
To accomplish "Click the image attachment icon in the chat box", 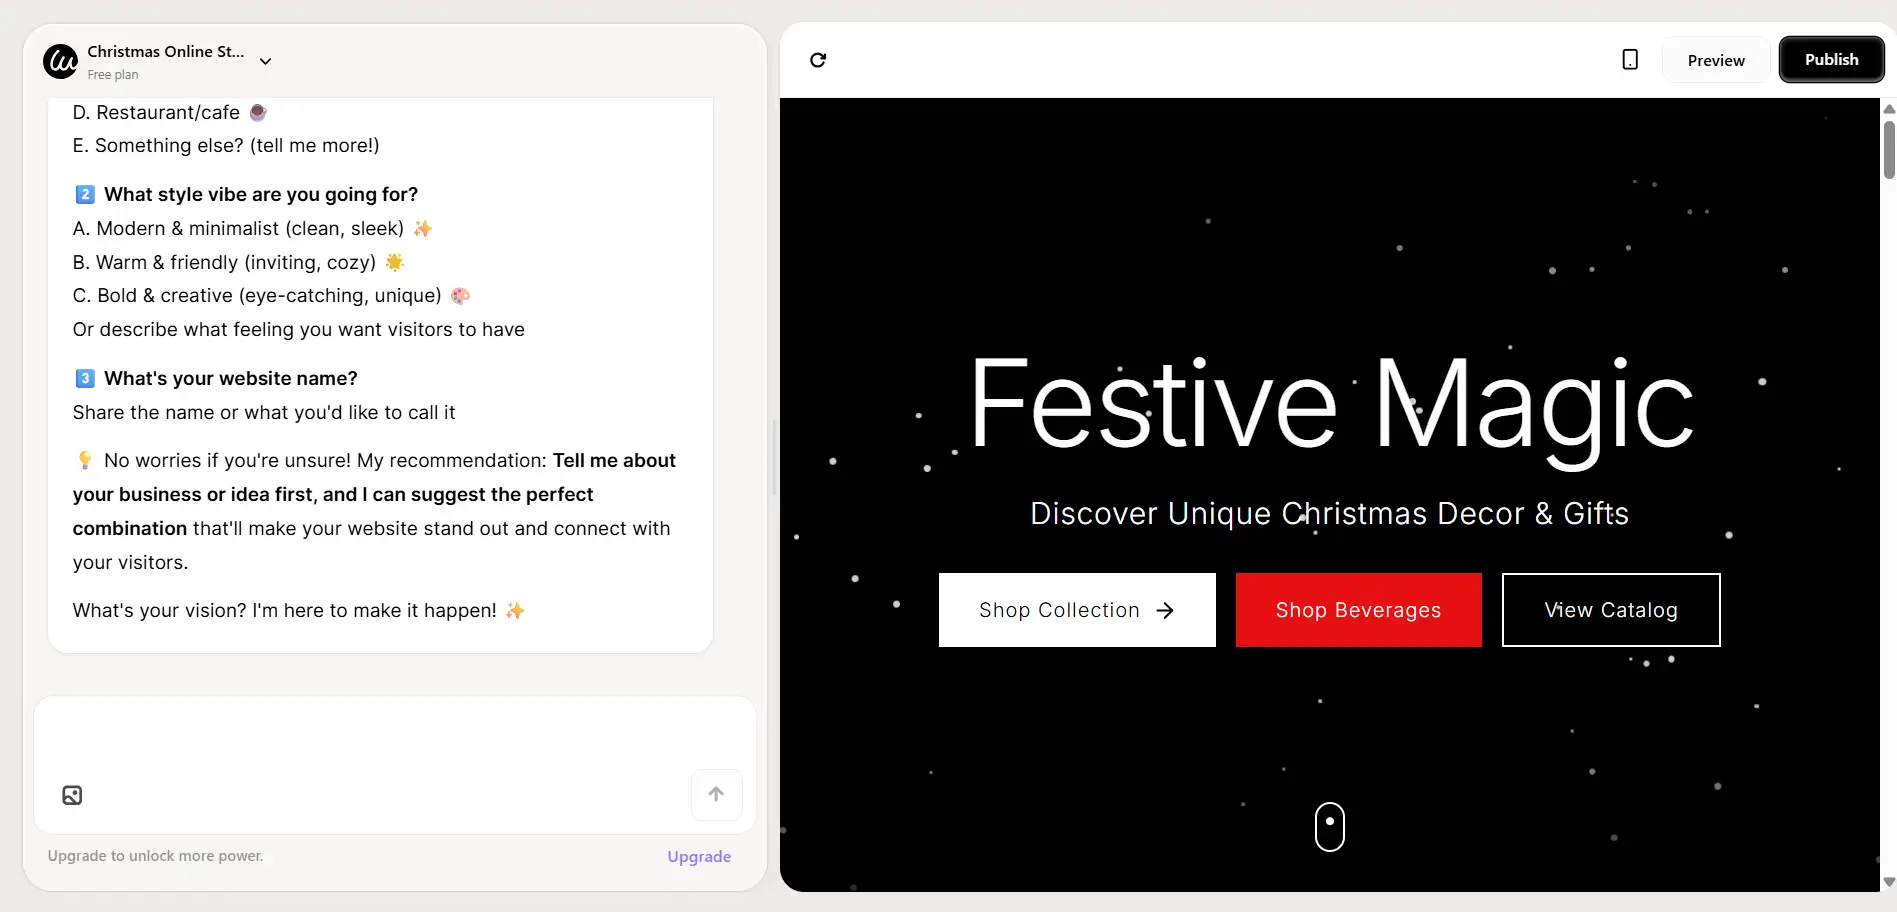I will (71, 794).
